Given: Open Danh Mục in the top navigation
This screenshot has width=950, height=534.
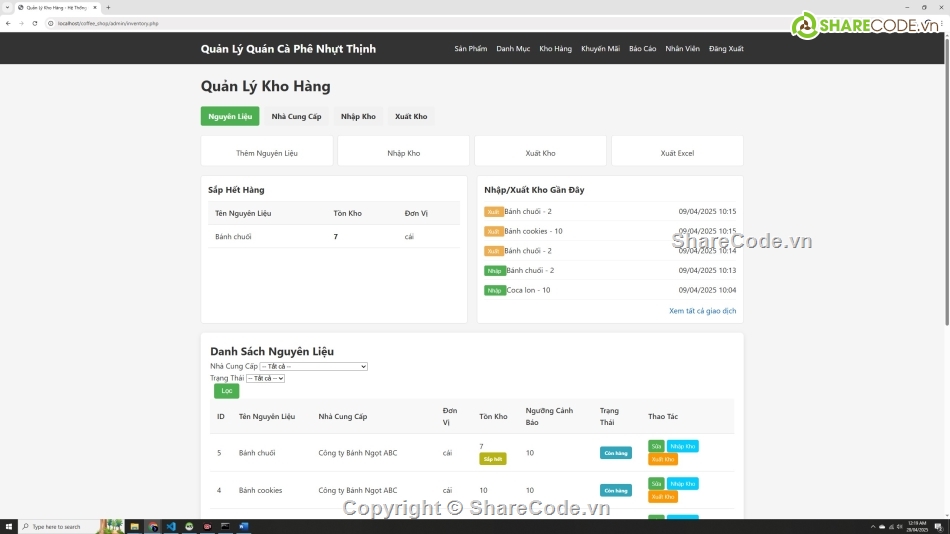Looking at the screenshot, I should click(513, 48).
